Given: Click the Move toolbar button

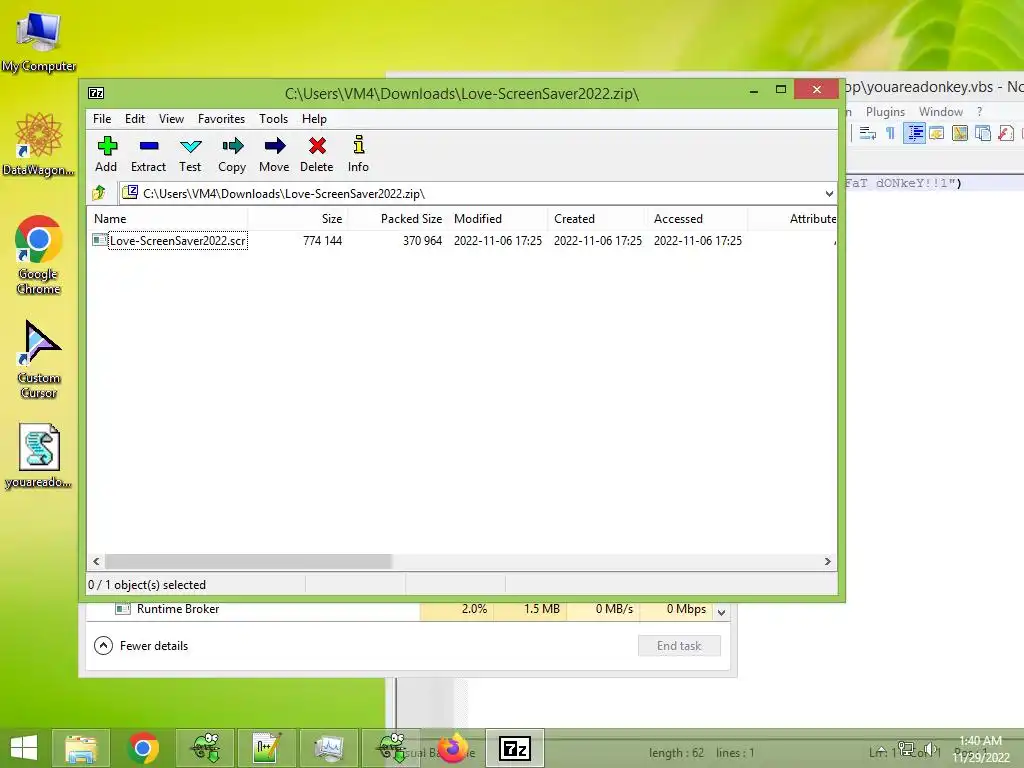Looking at the screenshot, I should tap(274, 154).
